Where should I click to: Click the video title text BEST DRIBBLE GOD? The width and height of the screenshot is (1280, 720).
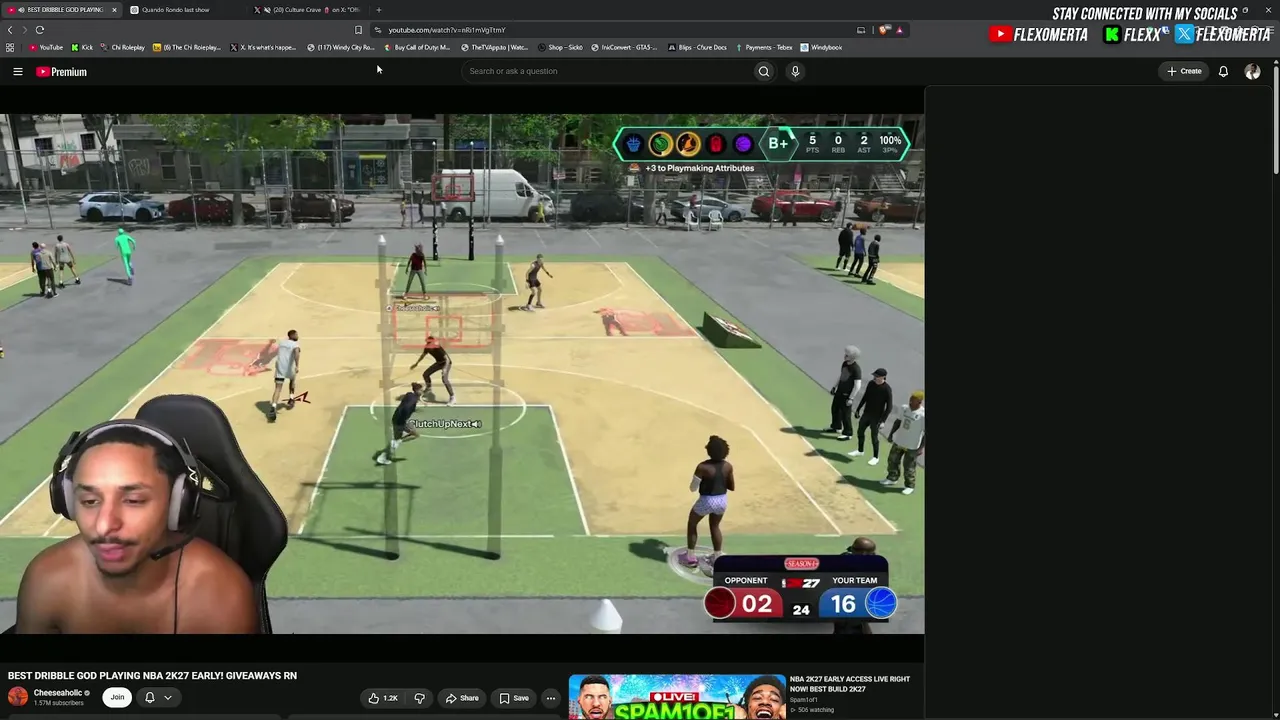point(152,676)
